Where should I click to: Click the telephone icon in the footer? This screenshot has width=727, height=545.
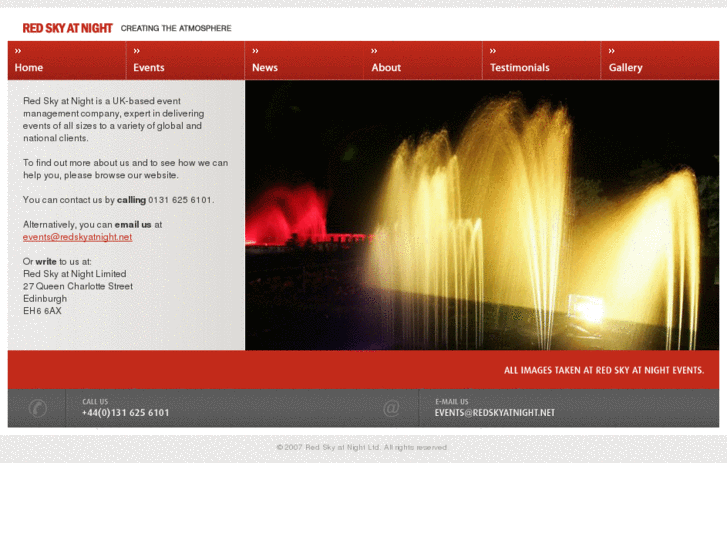coord(38,408)
